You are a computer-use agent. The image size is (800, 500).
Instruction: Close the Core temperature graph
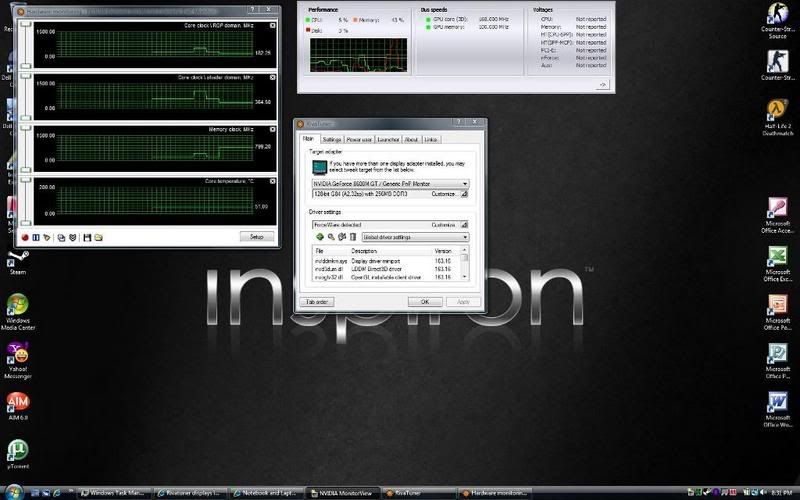pyautogui.click(x=272, y=182)
